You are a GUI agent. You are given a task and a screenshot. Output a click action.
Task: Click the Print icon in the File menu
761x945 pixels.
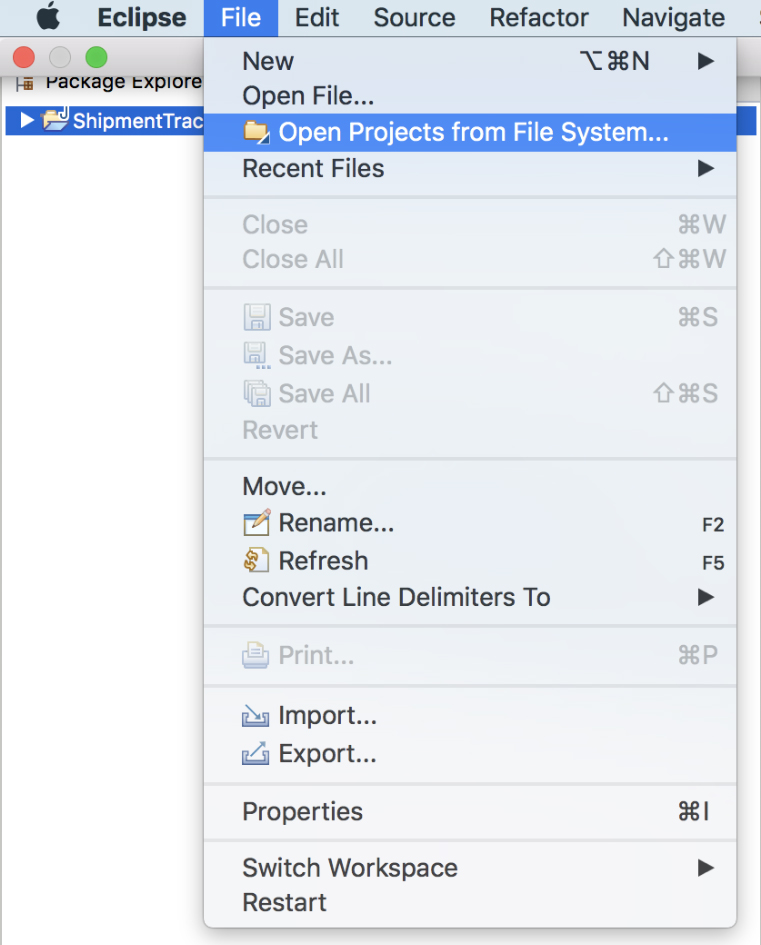click(x=256, y=654)
